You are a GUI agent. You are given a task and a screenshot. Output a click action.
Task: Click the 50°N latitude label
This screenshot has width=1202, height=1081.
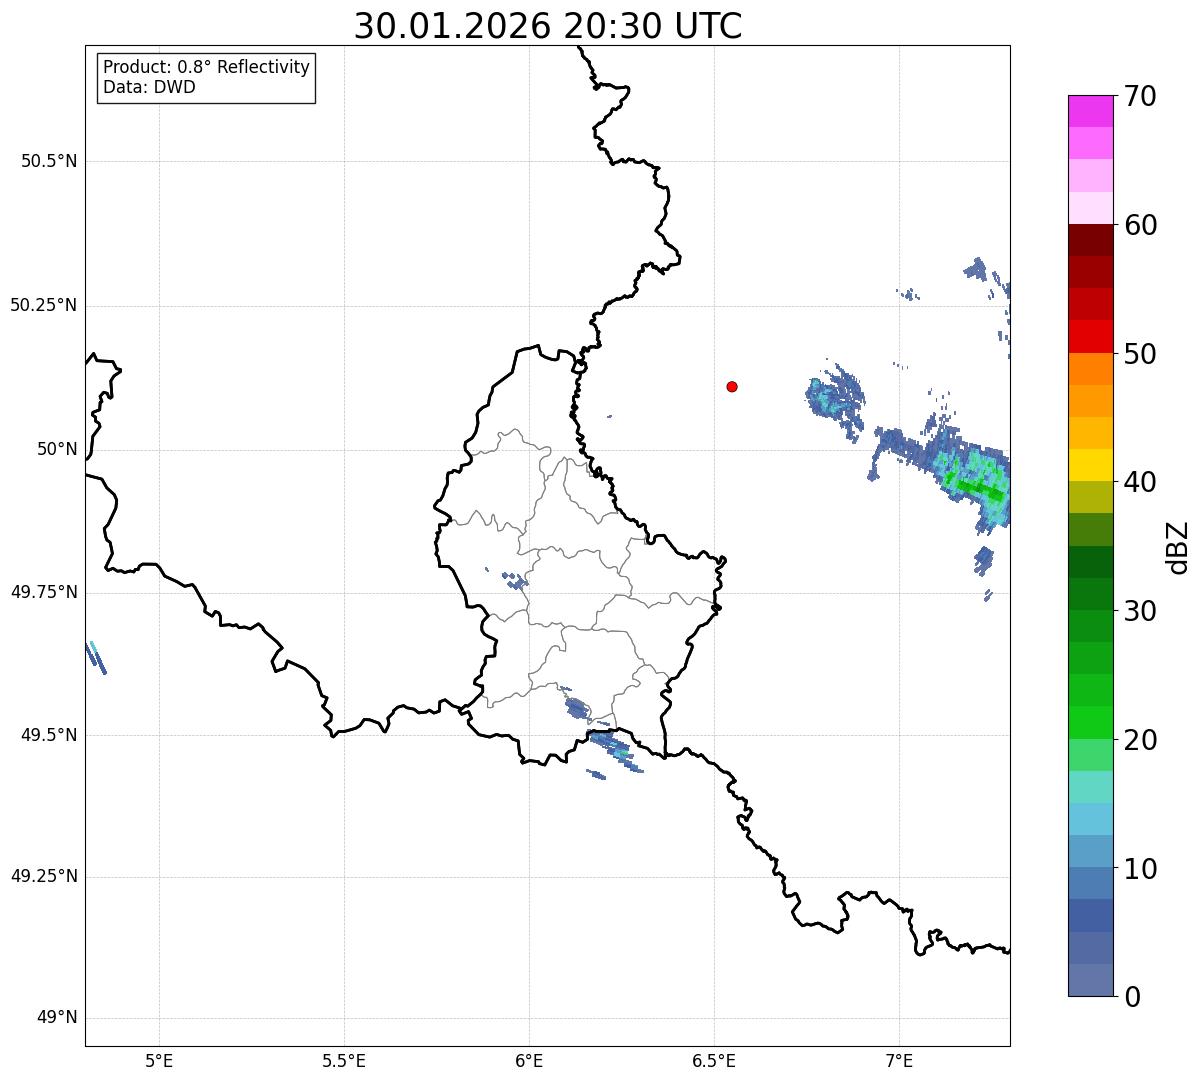click(57, 449)
